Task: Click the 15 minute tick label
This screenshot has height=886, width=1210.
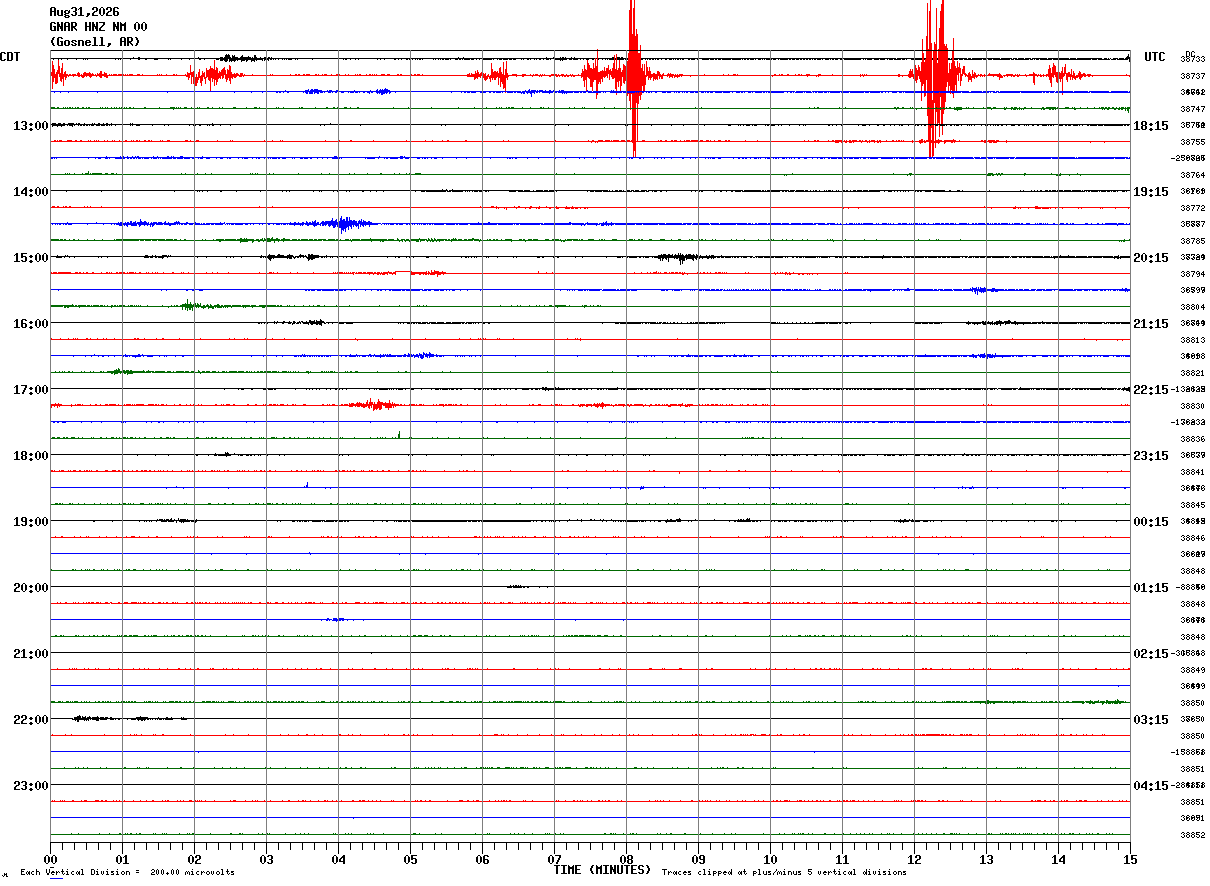Action: (1130, 859)
